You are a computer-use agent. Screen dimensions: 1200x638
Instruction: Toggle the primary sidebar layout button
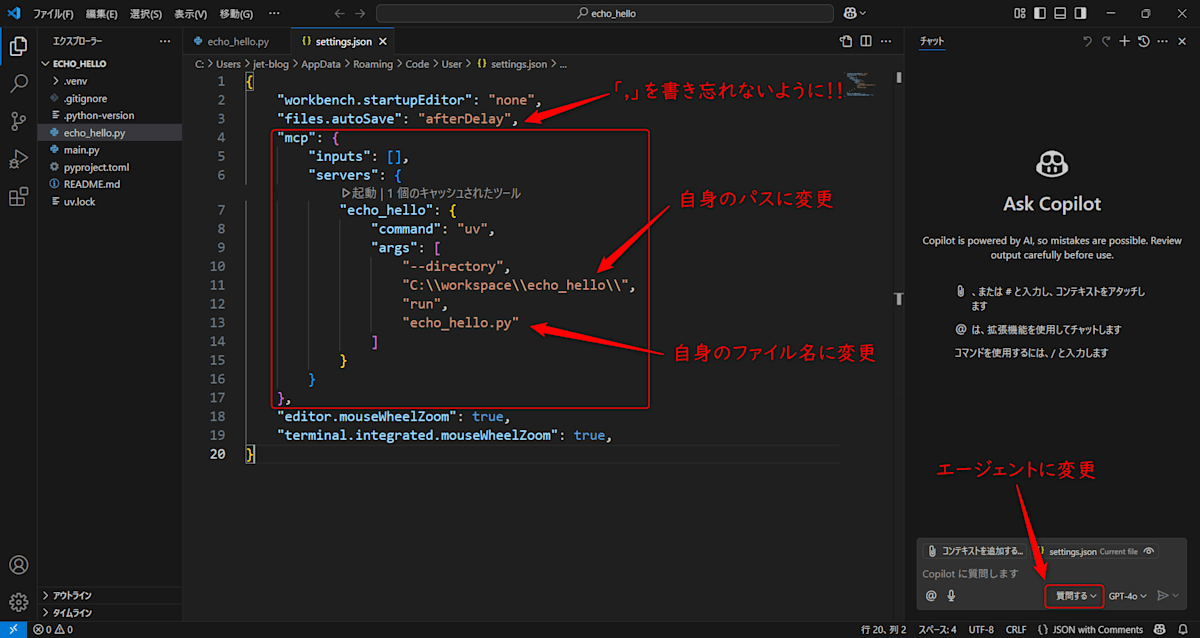point(1040,13)
